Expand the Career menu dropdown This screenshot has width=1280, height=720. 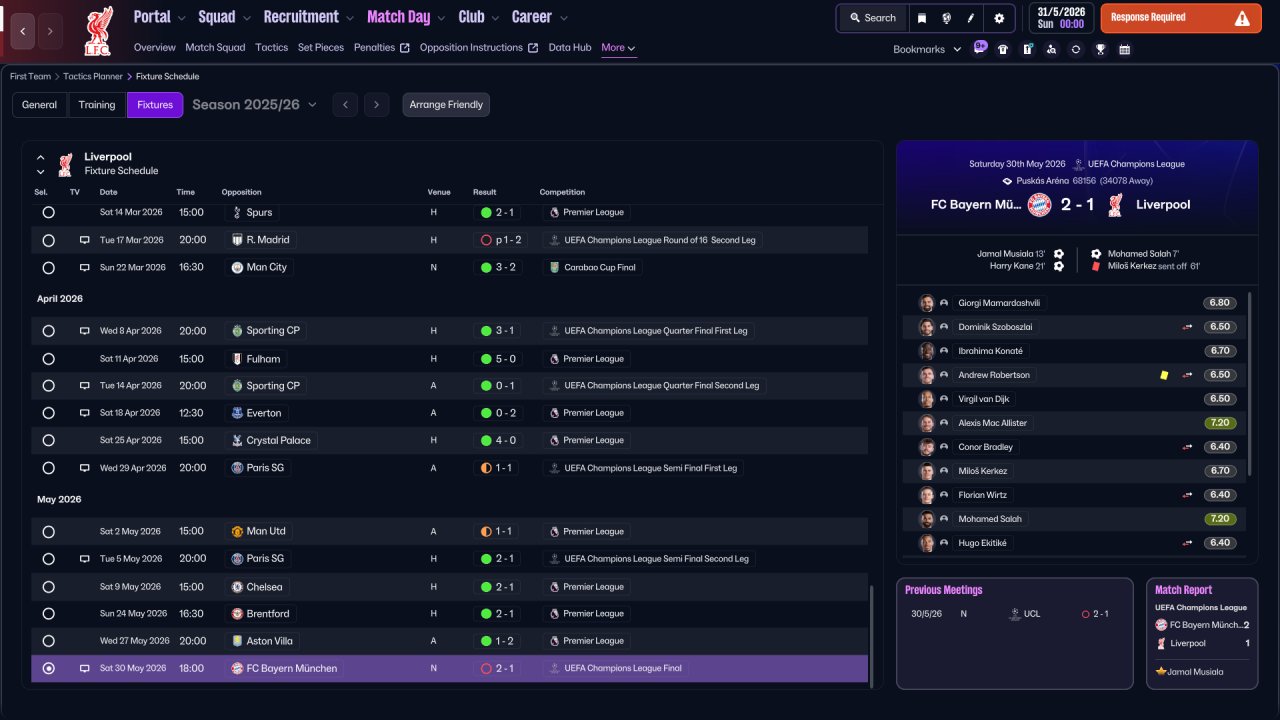click(563, 18)
